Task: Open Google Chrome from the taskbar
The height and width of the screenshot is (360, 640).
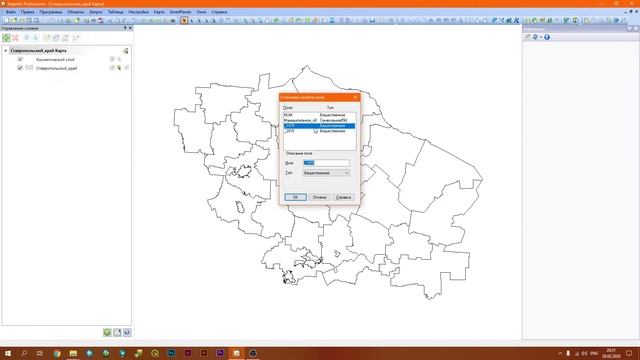Action: click(57, 353)
